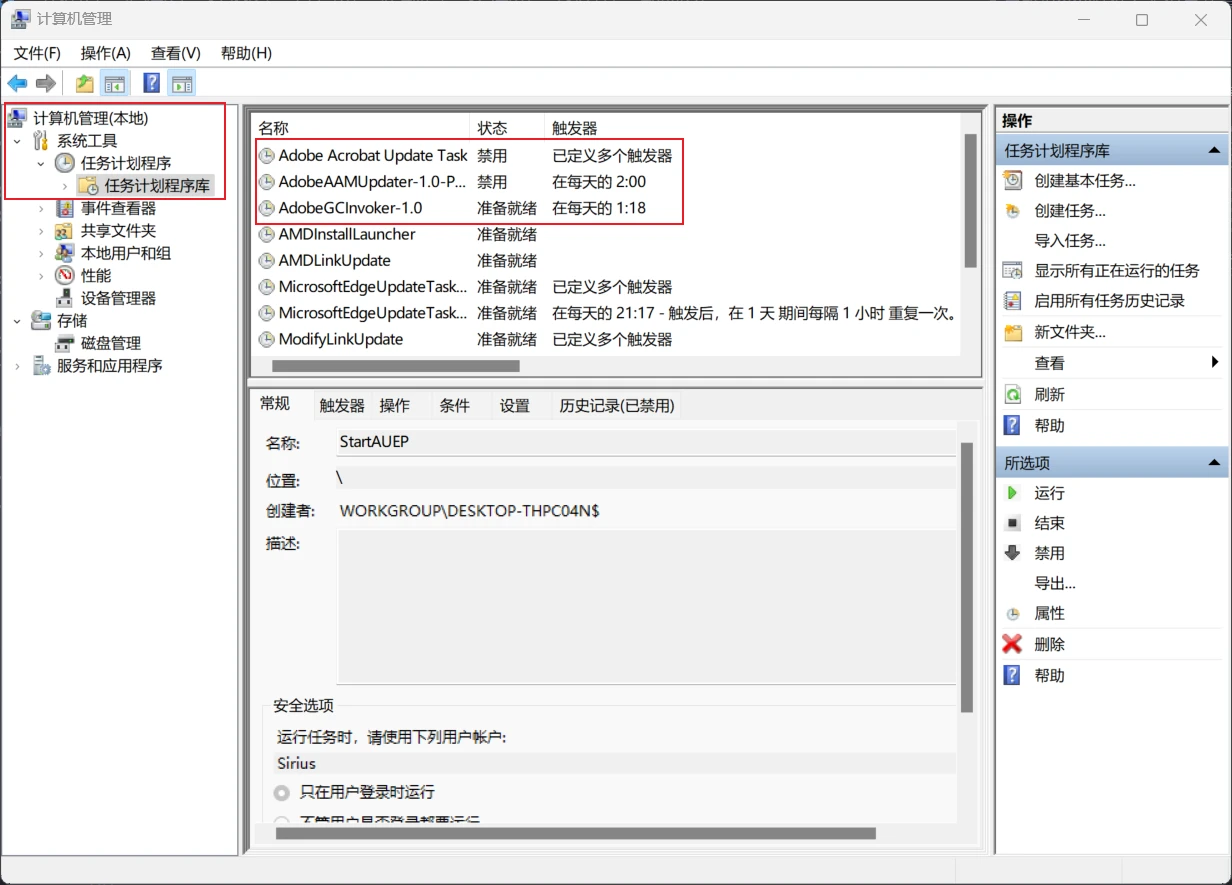This screenshot has height=885, width=1232.
Task: Click the Refresh (刷新) icon
Action: pyautogui.click(x=1013, y=394)
